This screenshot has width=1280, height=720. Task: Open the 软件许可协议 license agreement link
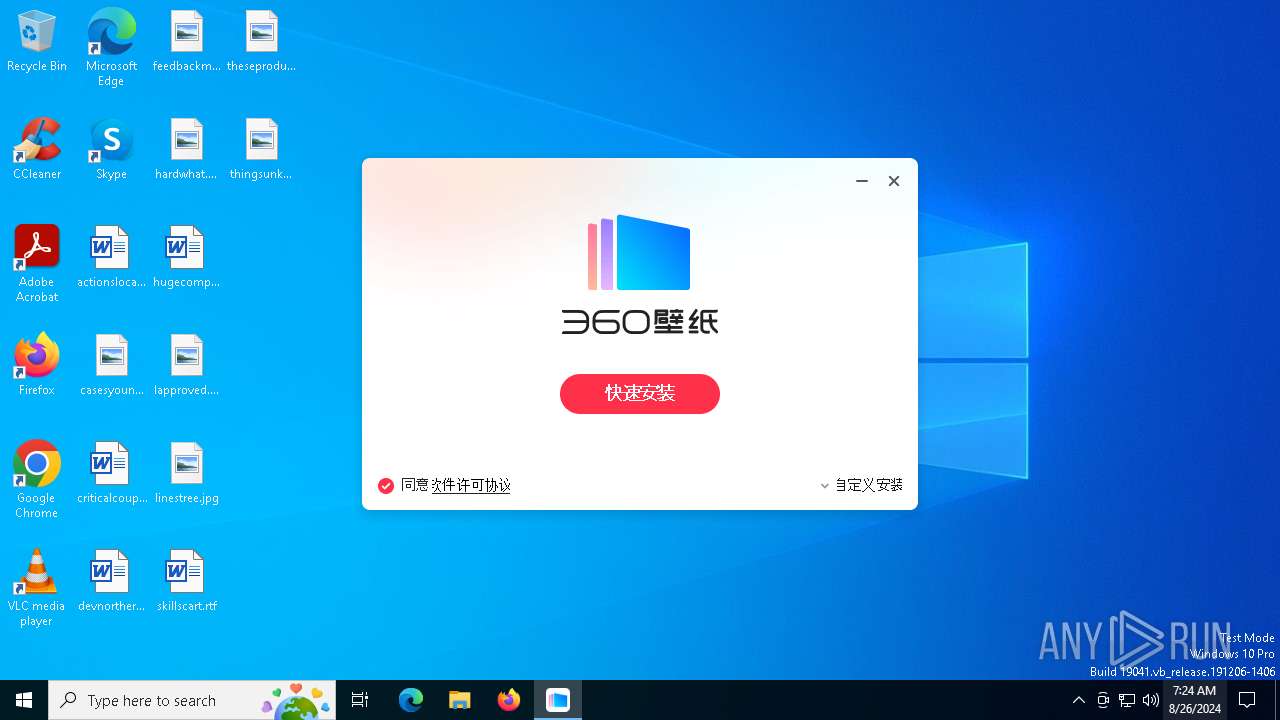tap(471, 485)
